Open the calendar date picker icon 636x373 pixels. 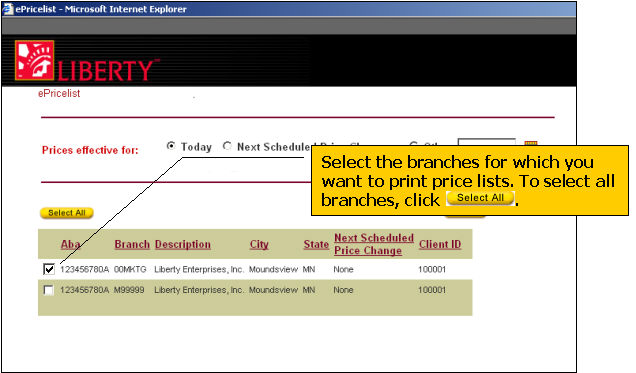click(531, 143)
